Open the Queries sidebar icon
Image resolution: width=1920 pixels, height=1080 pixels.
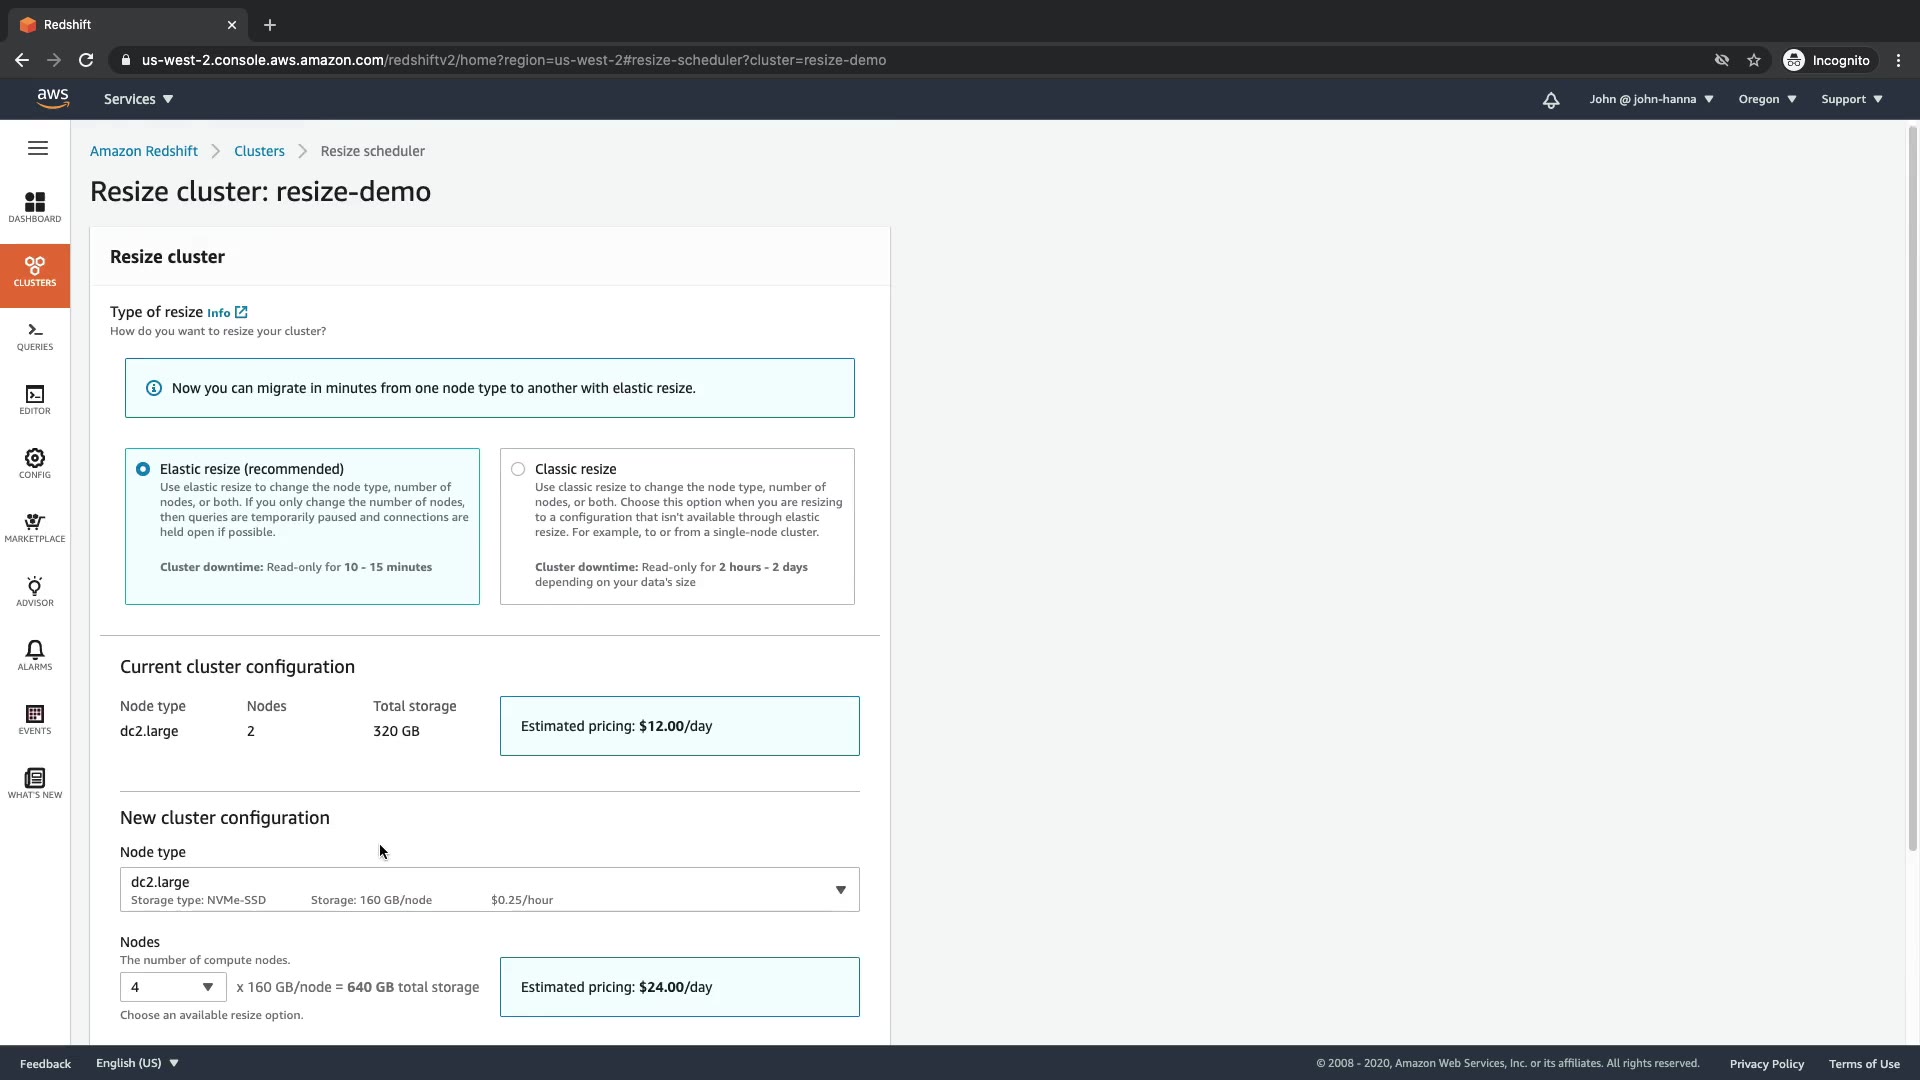35,335
